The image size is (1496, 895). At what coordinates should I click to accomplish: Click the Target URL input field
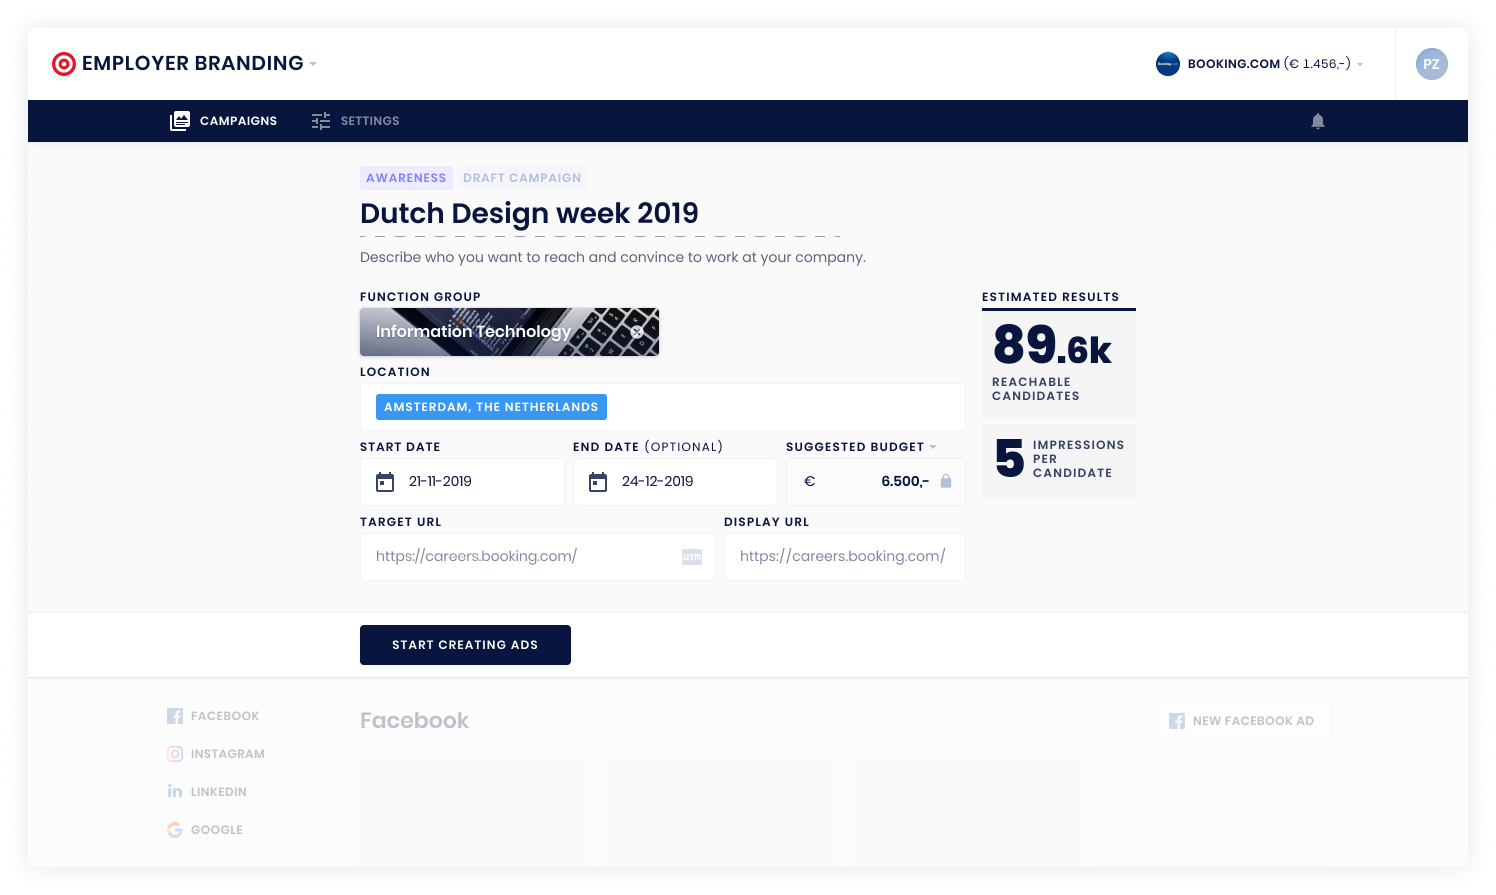(x=538, y=557)
